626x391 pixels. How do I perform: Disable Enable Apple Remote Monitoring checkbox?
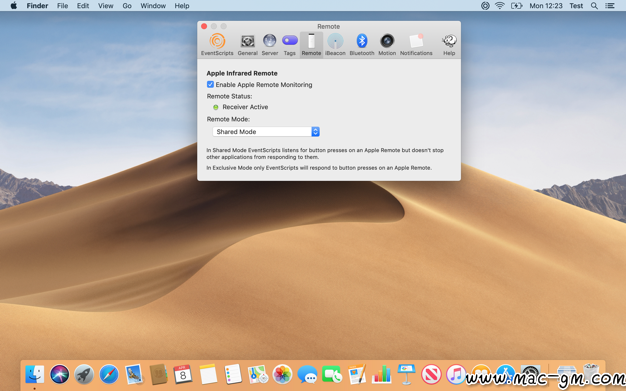[210, 84]
